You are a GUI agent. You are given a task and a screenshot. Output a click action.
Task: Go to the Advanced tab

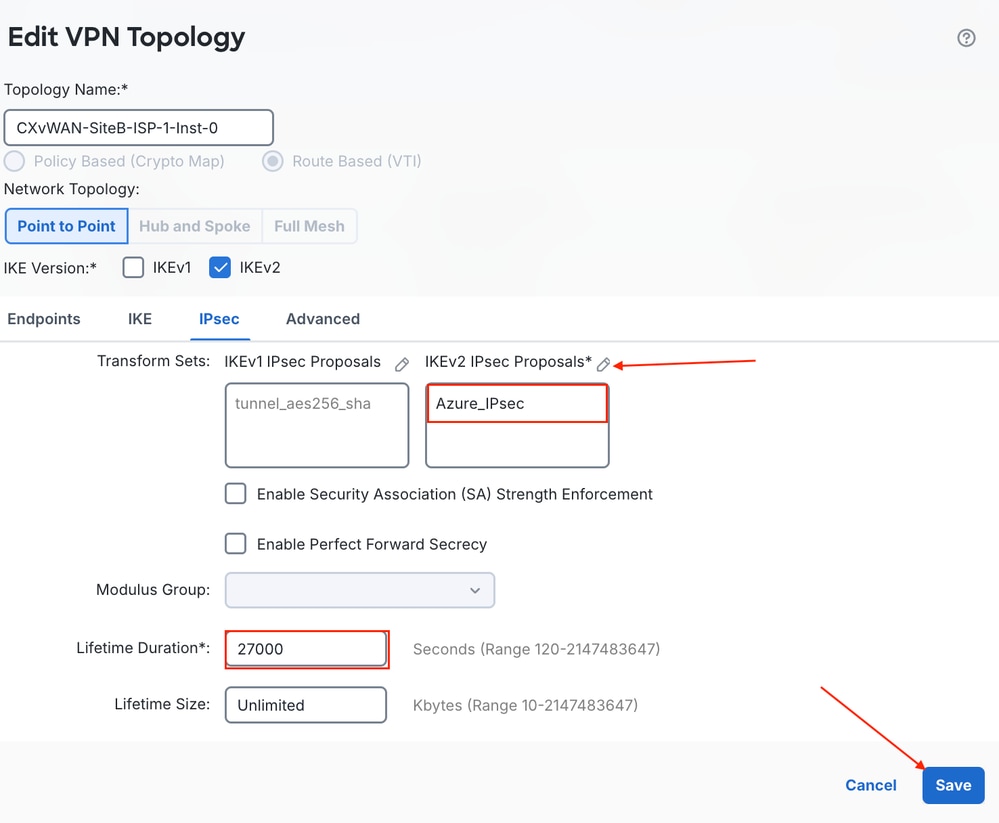[x=323, y=318]
